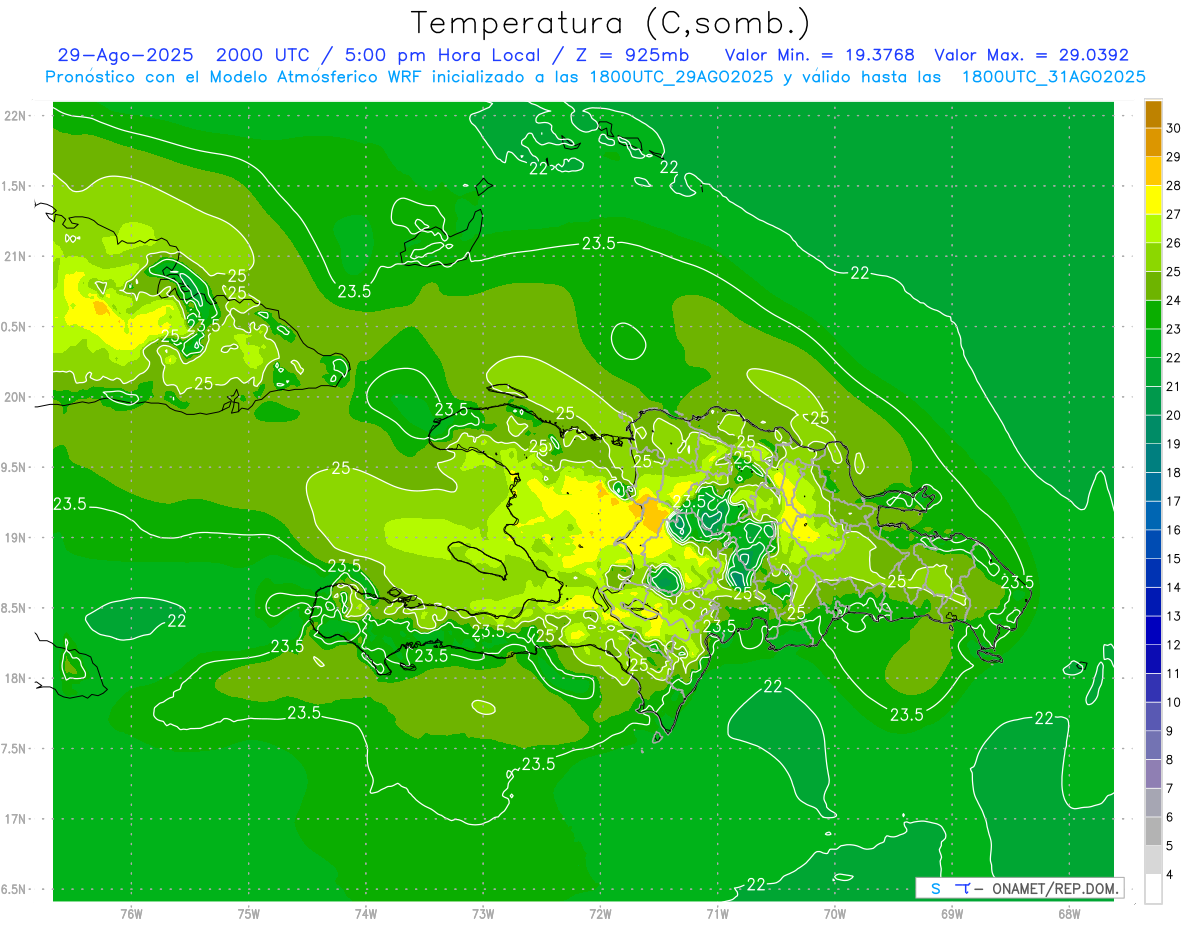Click the 23 value on the color scale

pyautogui.click(x=1174, y=329)
